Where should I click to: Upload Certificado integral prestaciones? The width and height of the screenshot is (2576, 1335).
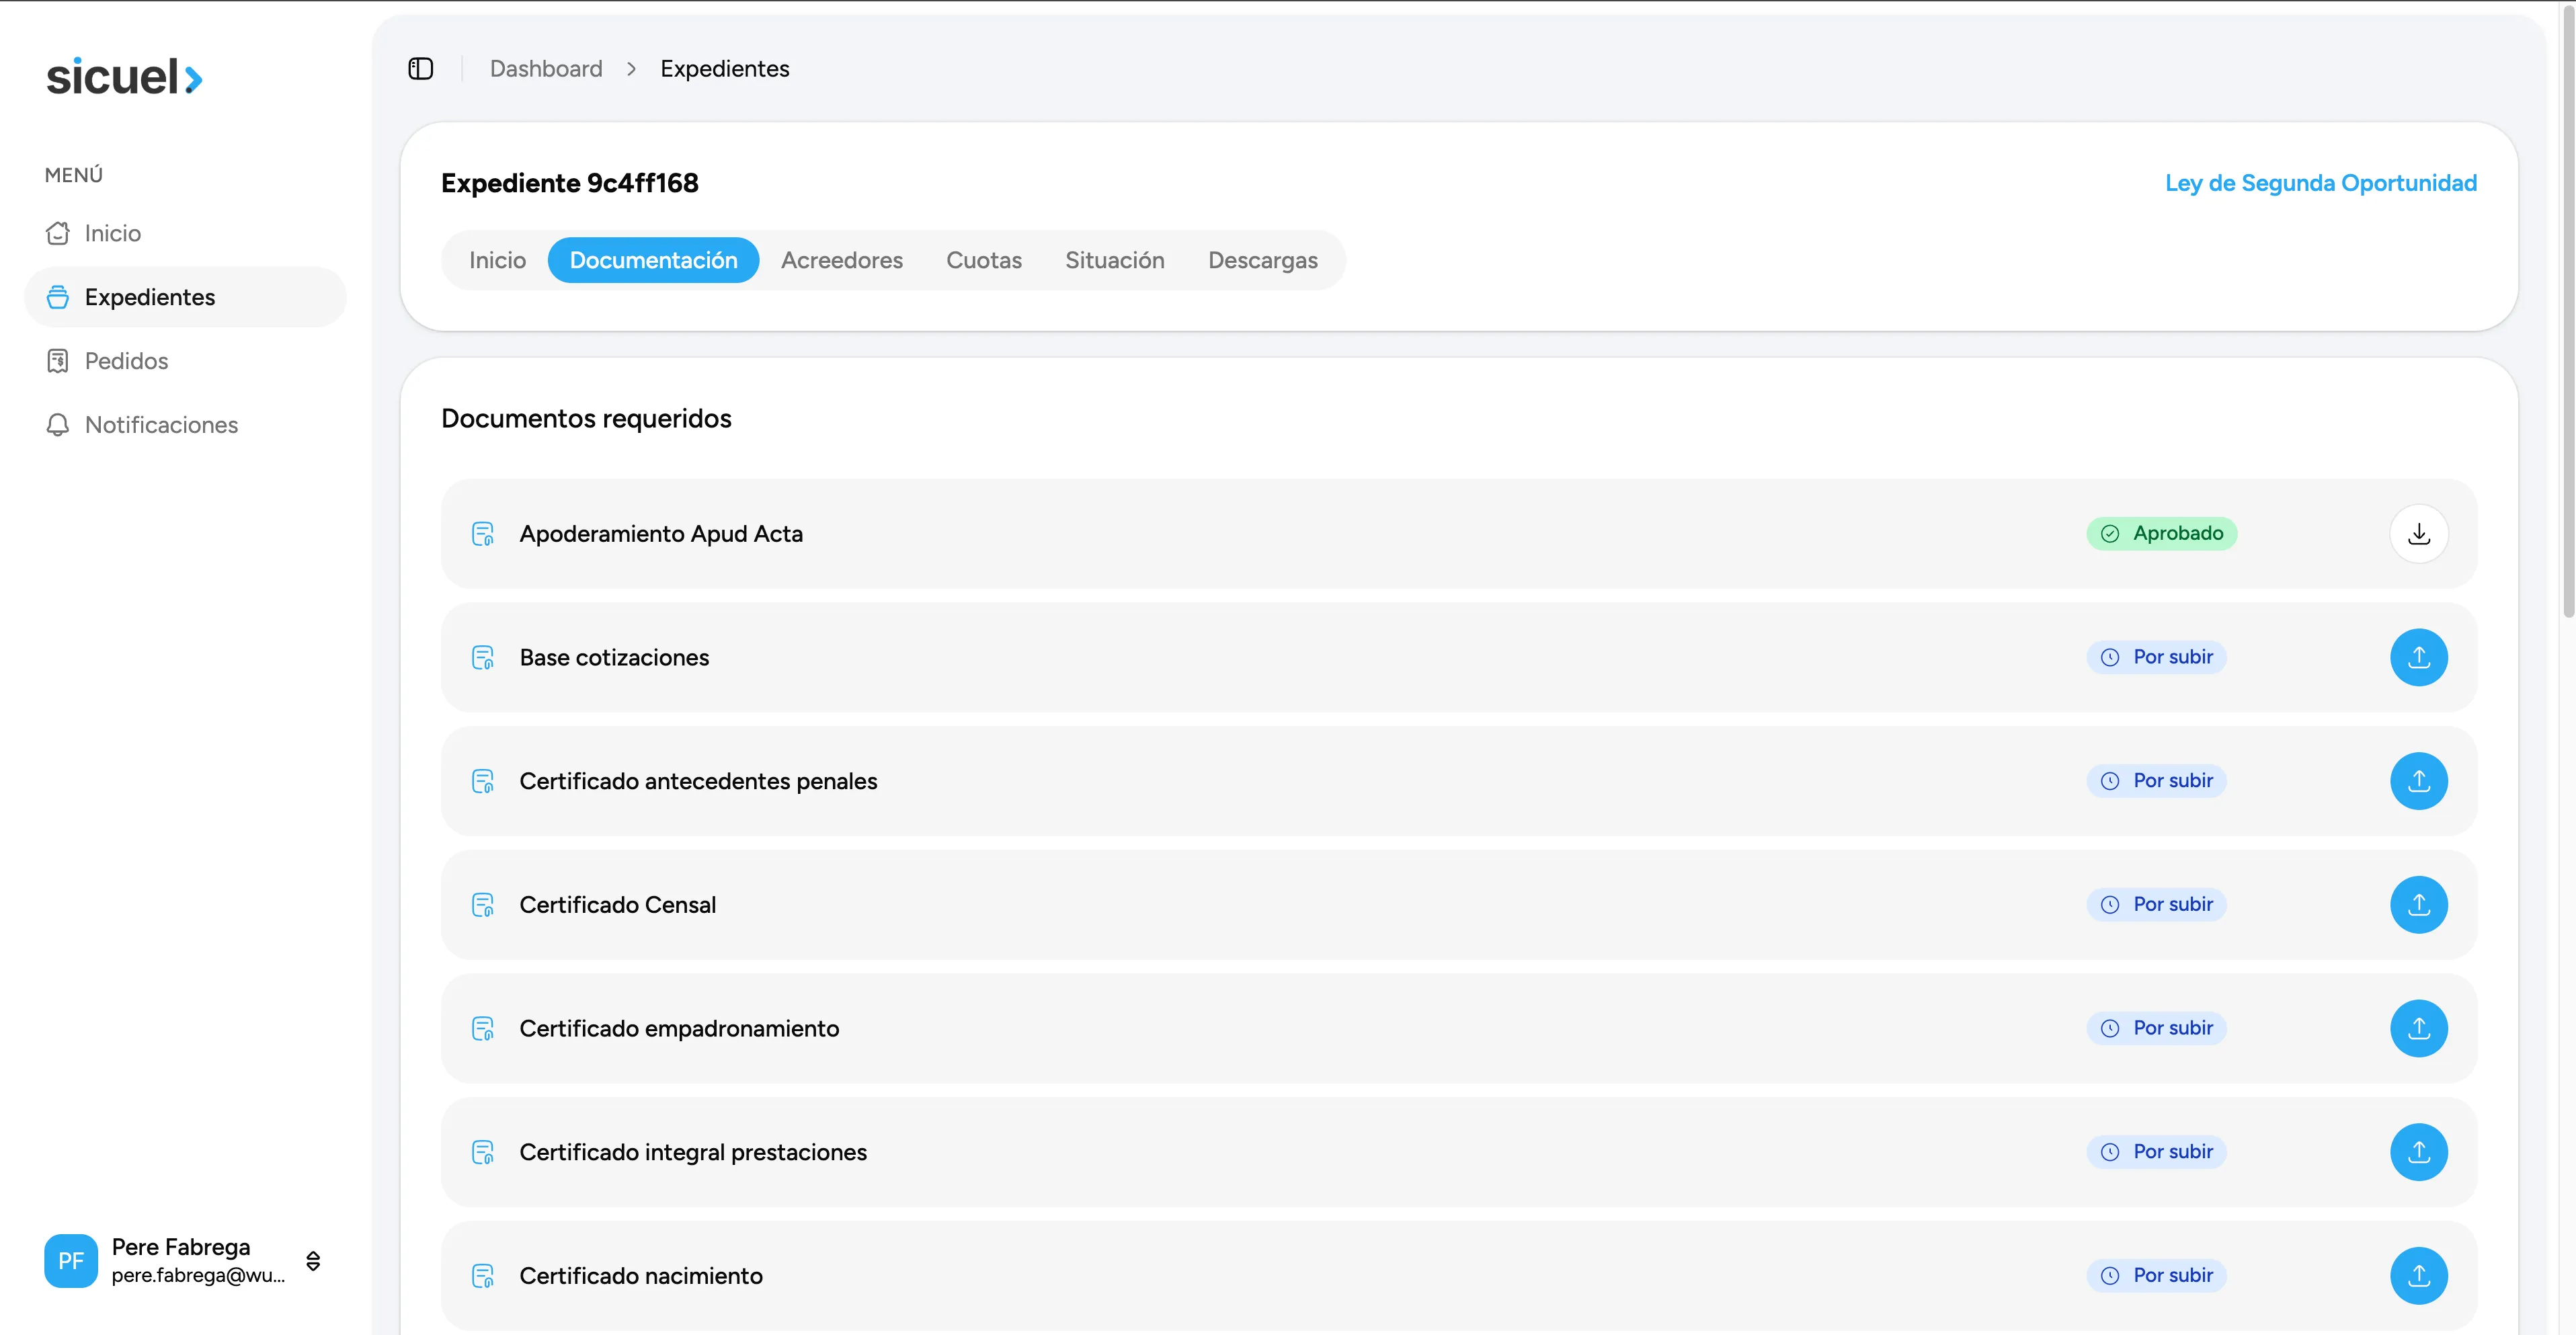tap(2419, 1152)
